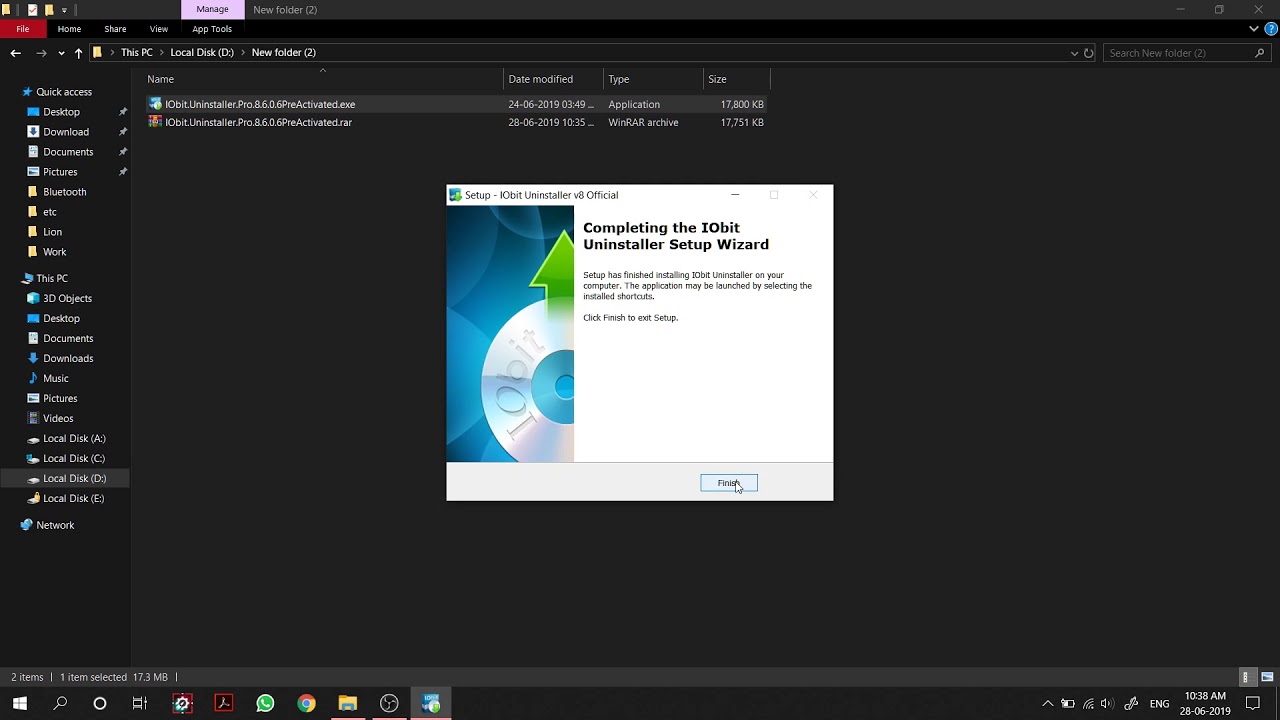Viewport: 1280px width, 720px height.
Task: Open the View ribbon tab
Action: point(158,29)
